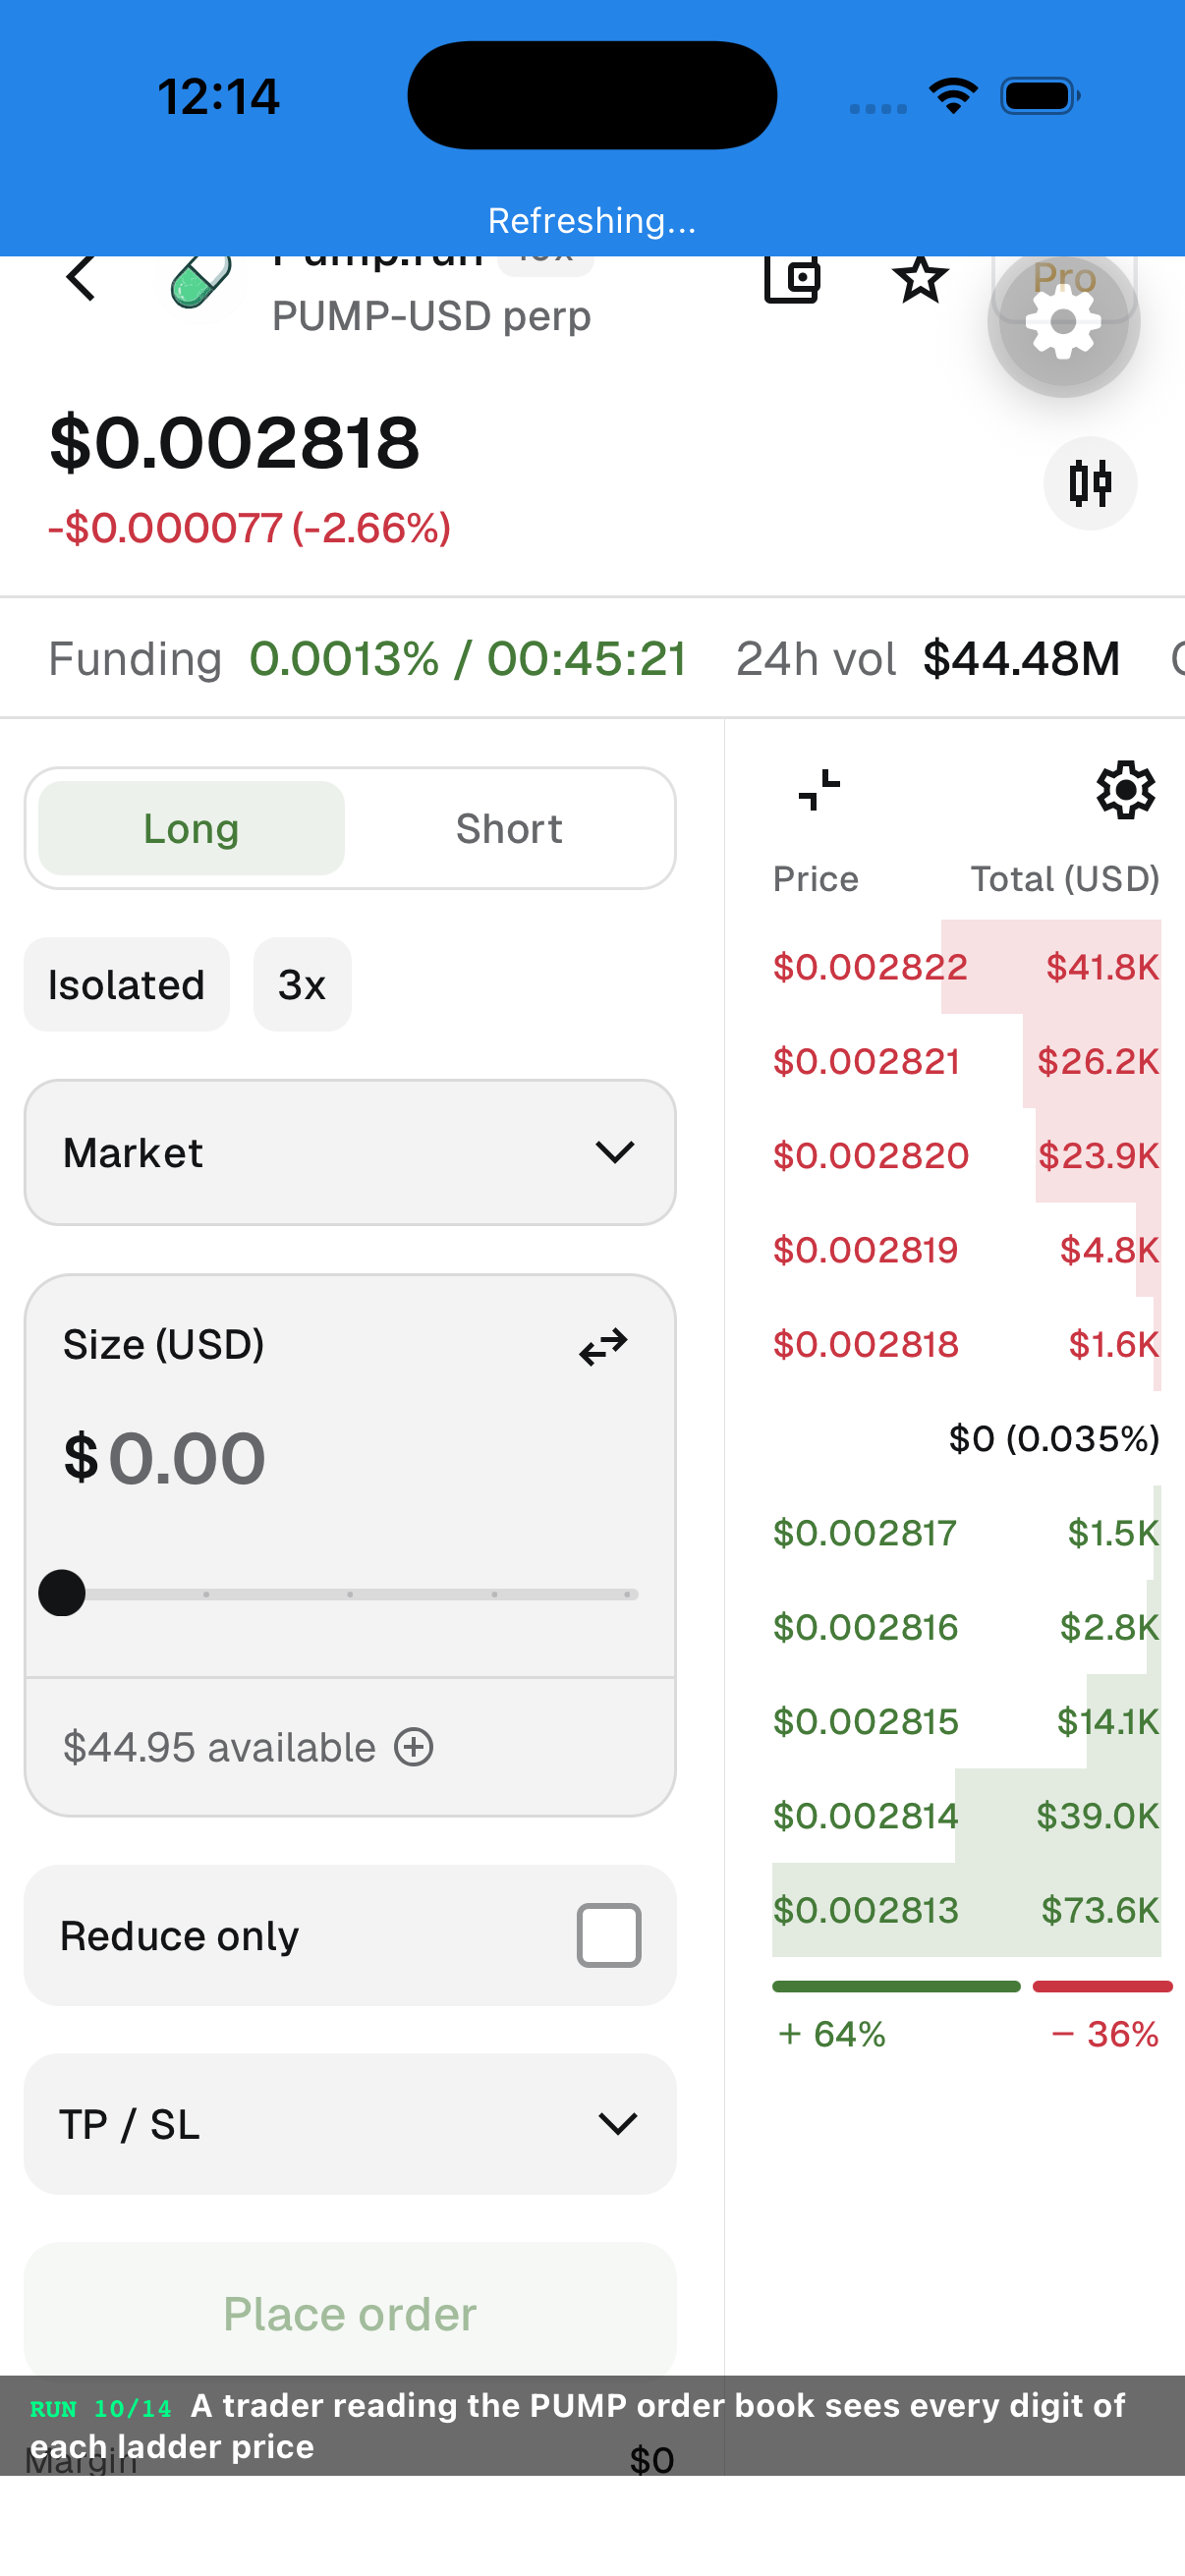Screen dimensions: 1185x2576
Task: Select ask price $0.002819
Action: [865, 1249]
